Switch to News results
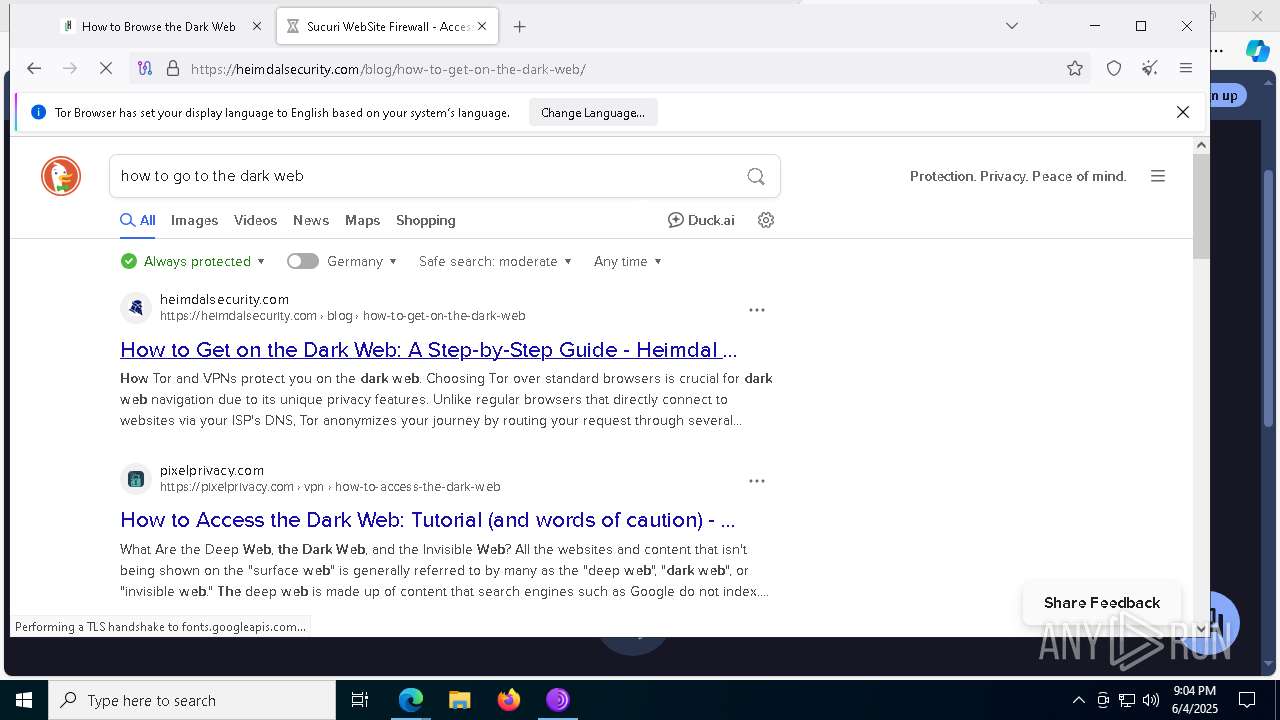The width and height of the screenshot is (1280, 720). [x=311, y=220]
